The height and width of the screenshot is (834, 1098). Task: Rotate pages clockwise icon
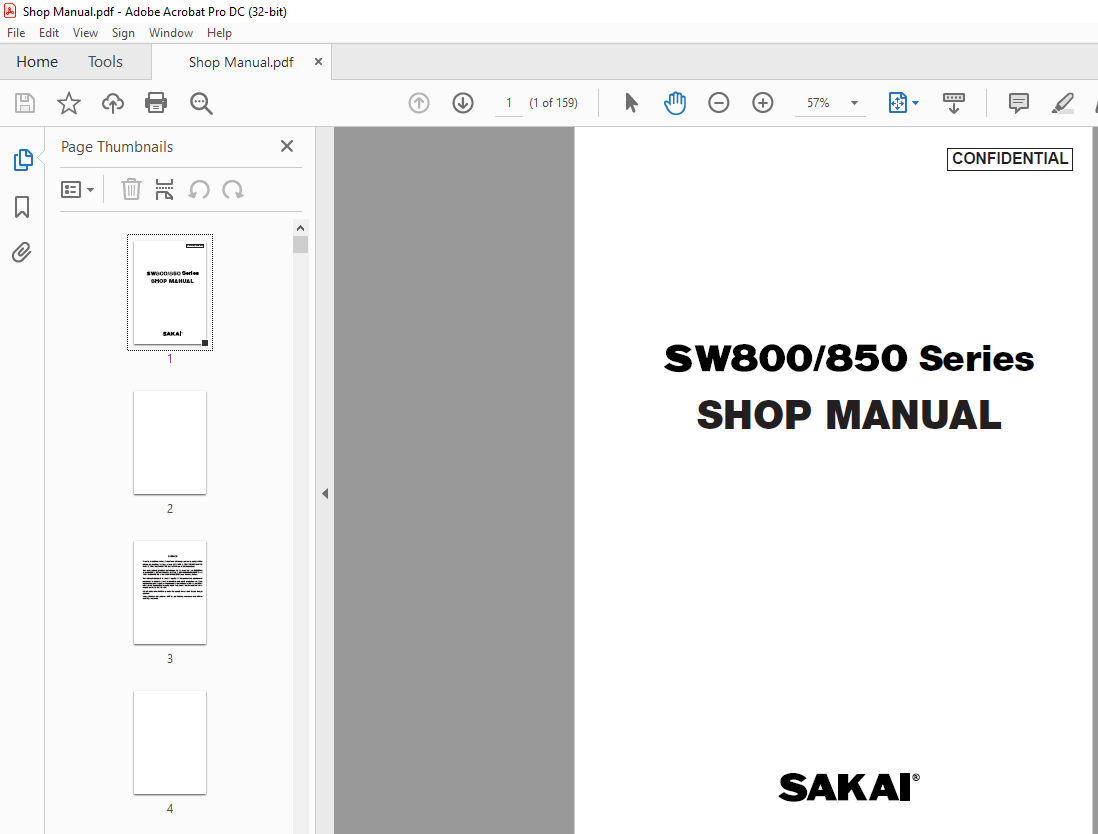pyautogui.click(x=232, y=189)
